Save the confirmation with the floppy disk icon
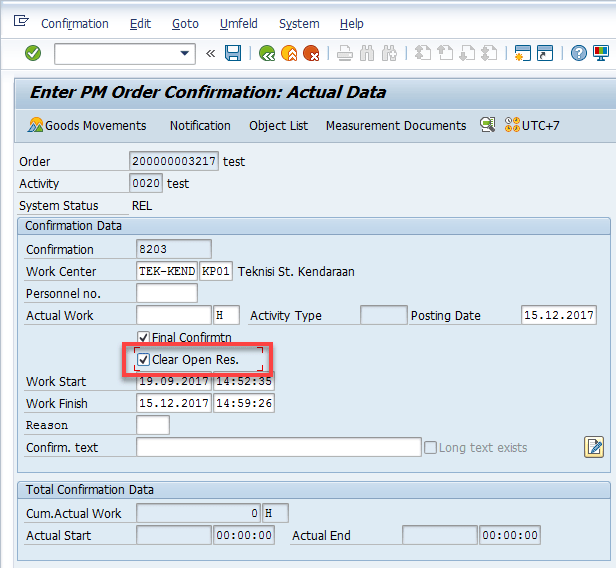The image size is (616, 568). 233,53
